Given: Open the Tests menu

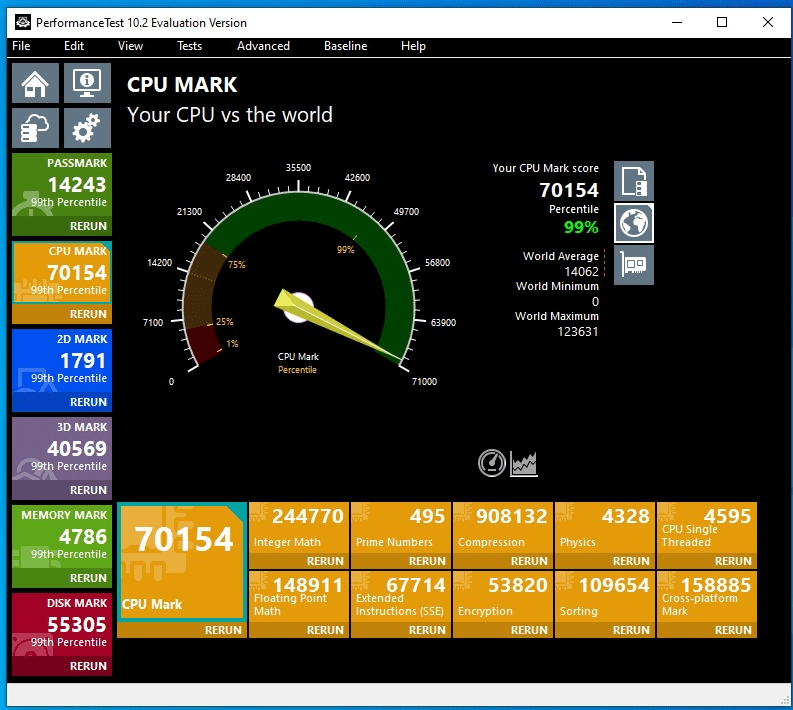Looking at the screenshot, I should click(190, 46).
